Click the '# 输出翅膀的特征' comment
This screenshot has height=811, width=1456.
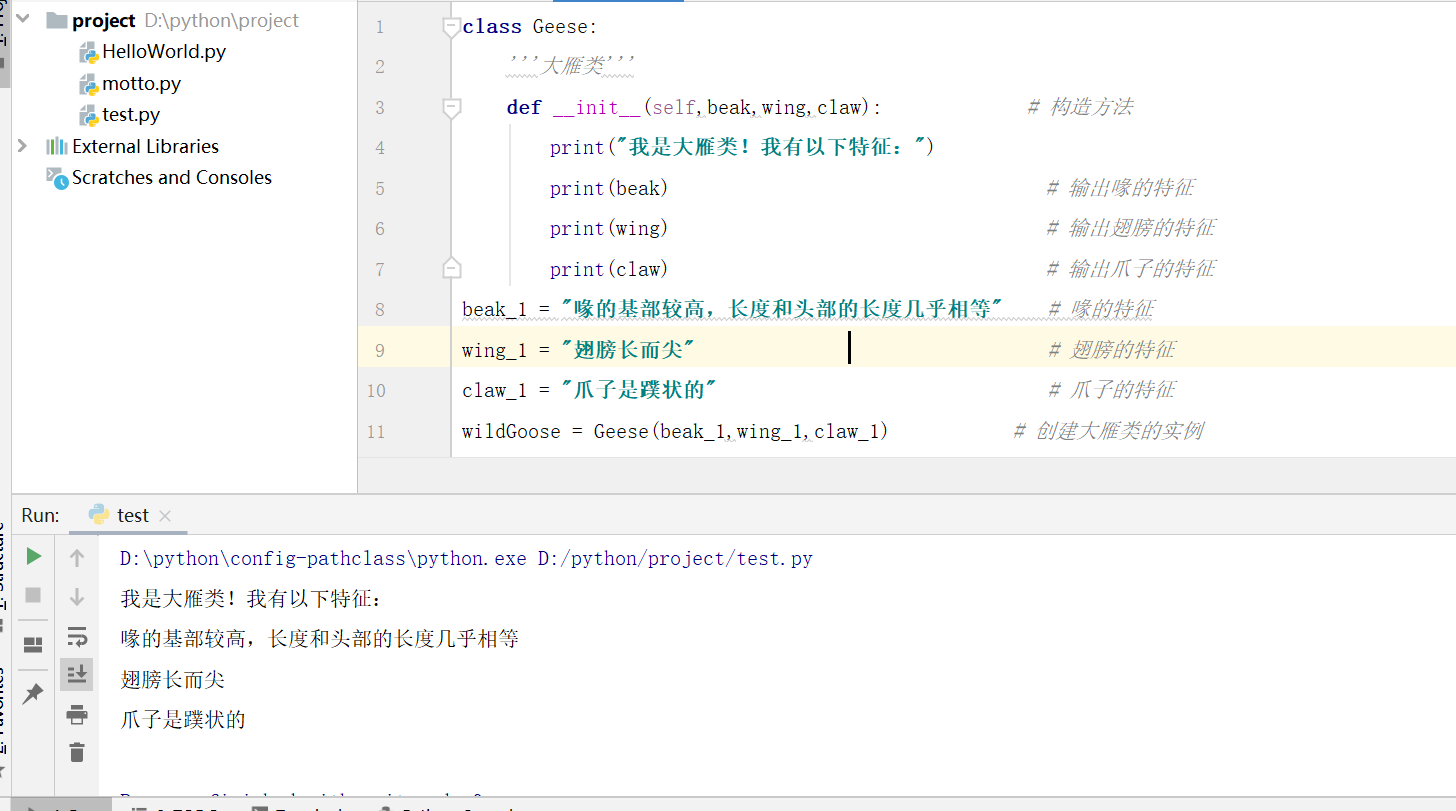point(1131,228)
